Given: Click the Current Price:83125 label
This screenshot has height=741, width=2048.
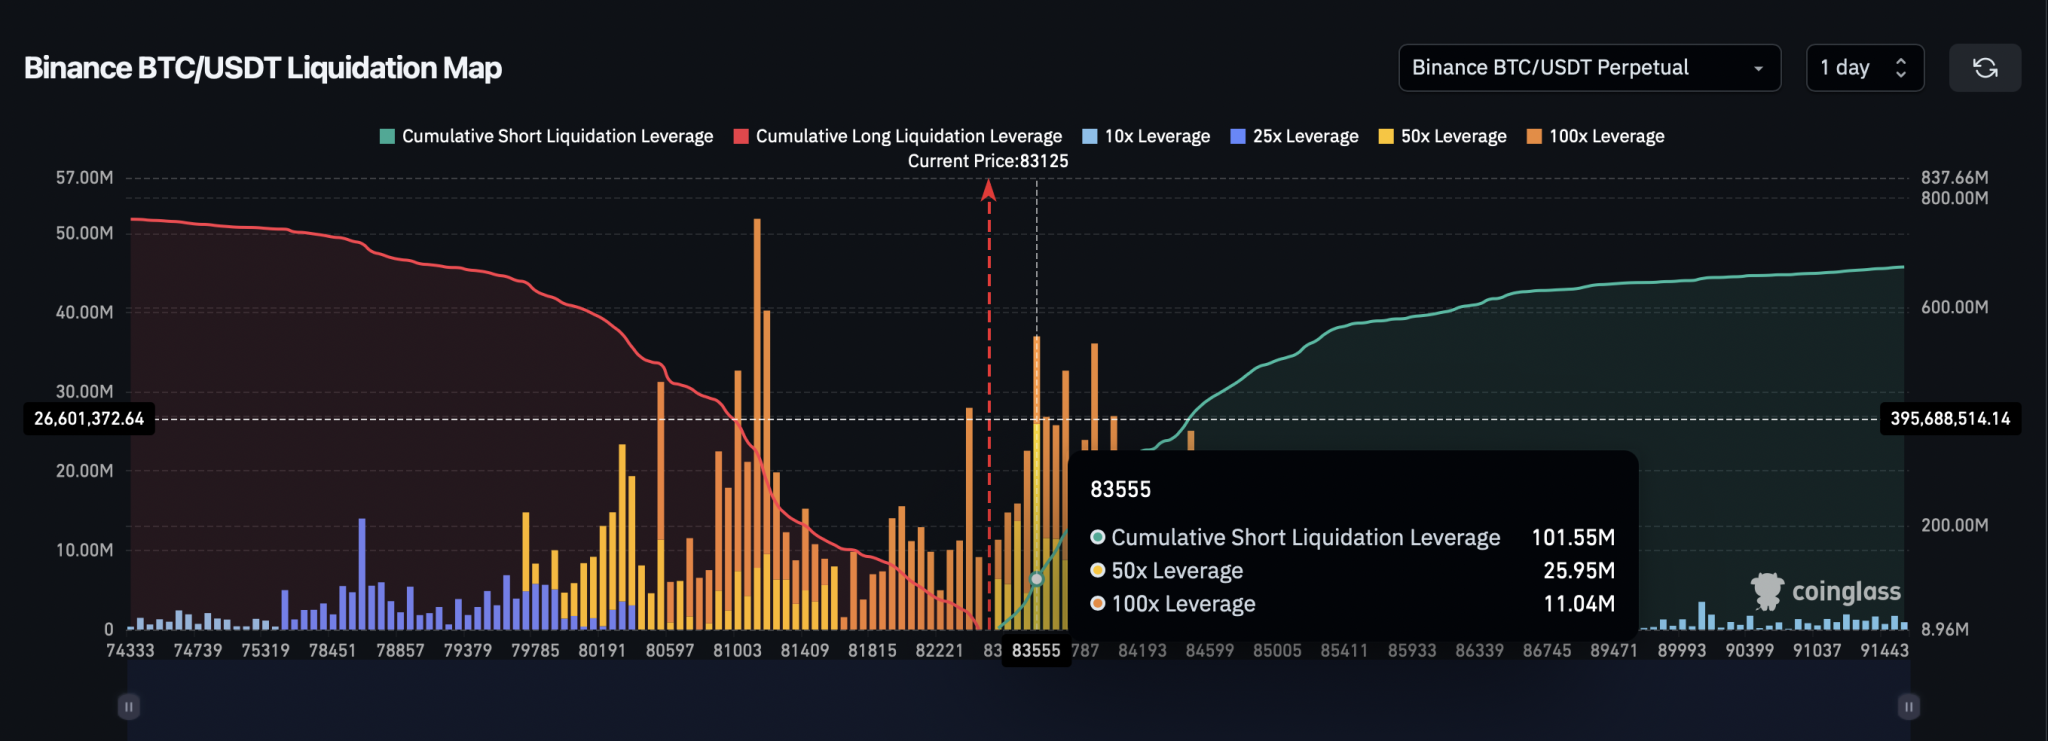Looking at the screenshot, I should tap(988, 161).
